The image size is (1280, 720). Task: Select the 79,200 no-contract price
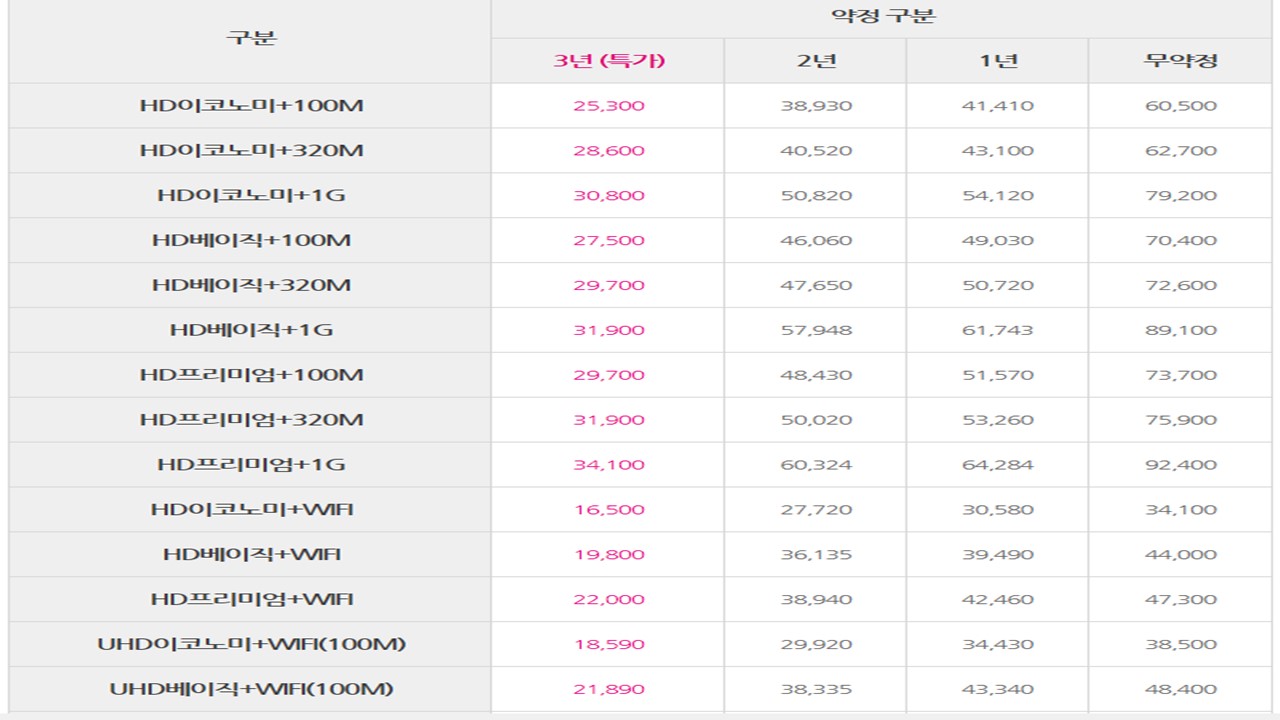click(1181, 195)
